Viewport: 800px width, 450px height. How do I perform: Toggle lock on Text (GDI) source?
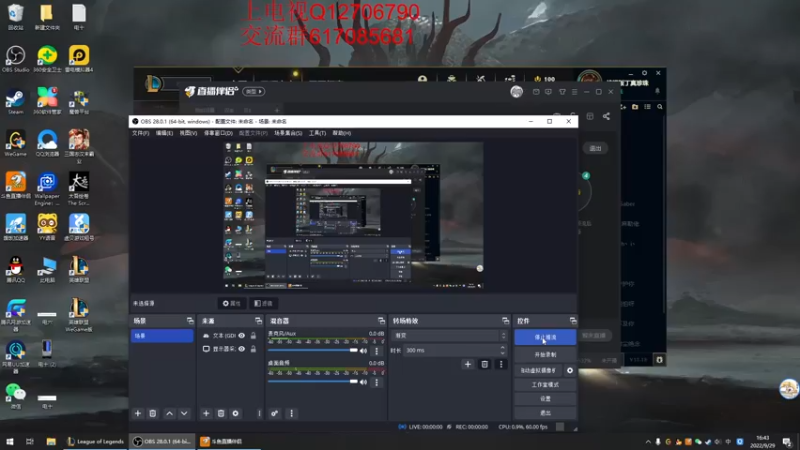[x=253, y=336]
